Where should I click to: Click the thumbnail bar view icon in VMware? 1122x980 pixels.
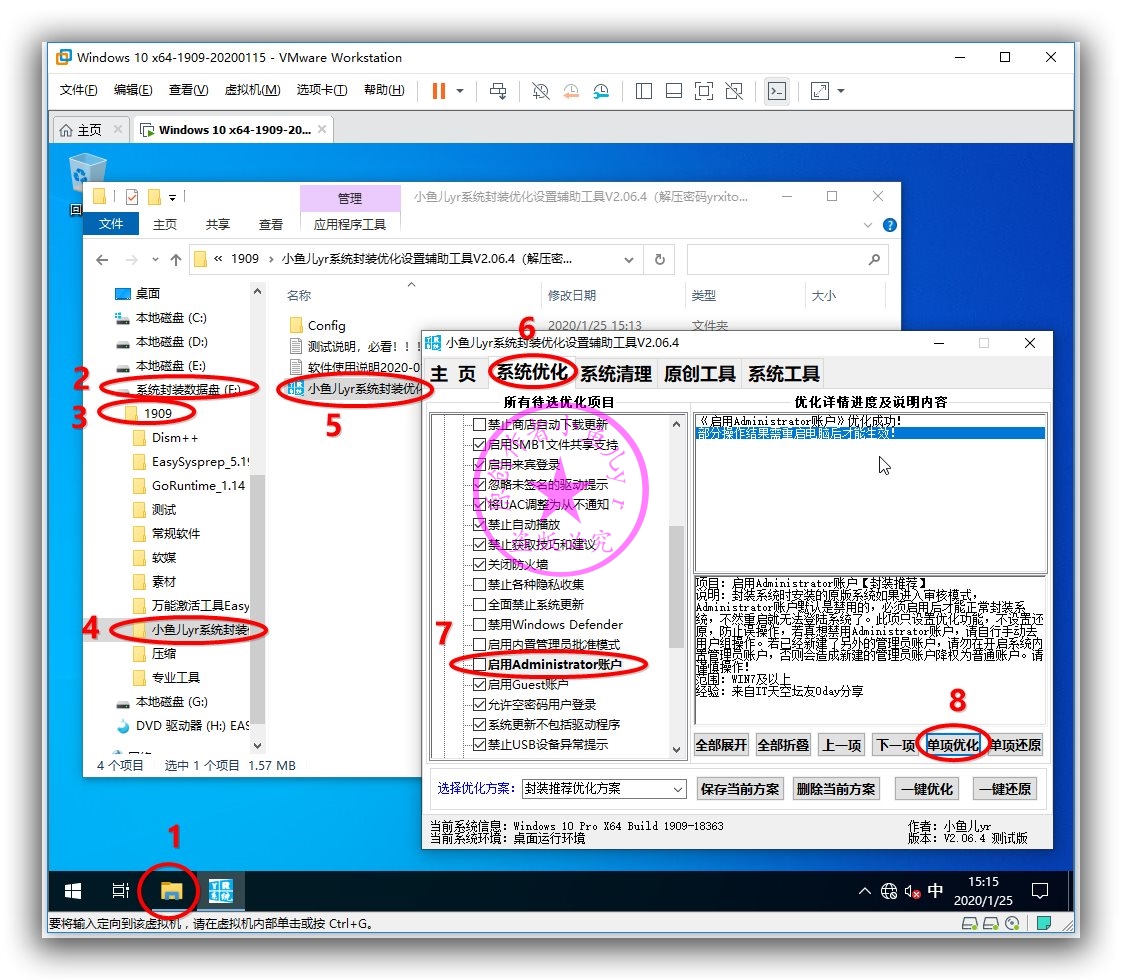[x=673, y=91]
